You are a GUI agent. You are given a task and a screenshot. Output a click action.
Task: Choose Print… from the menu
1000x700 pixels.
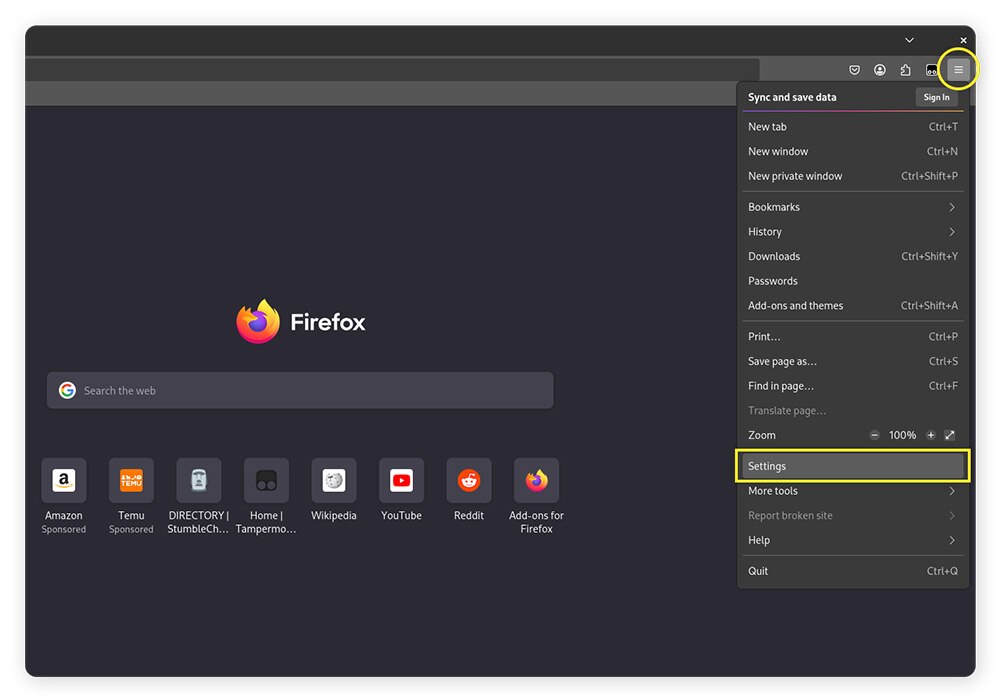coord(853,336)
